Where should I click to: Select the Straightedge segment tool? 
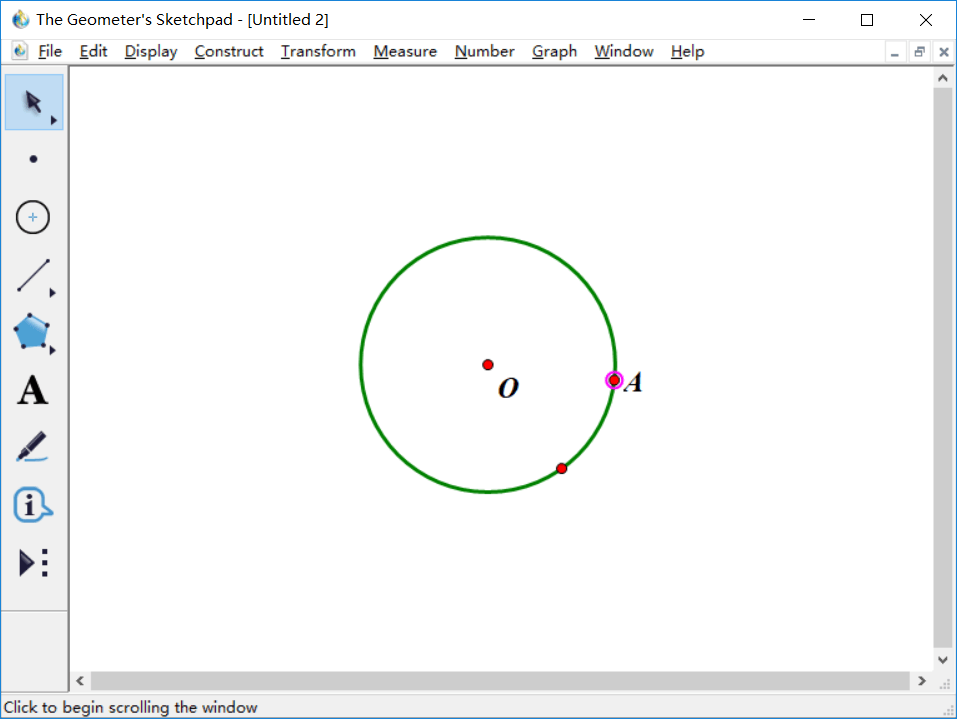[34, 275]
